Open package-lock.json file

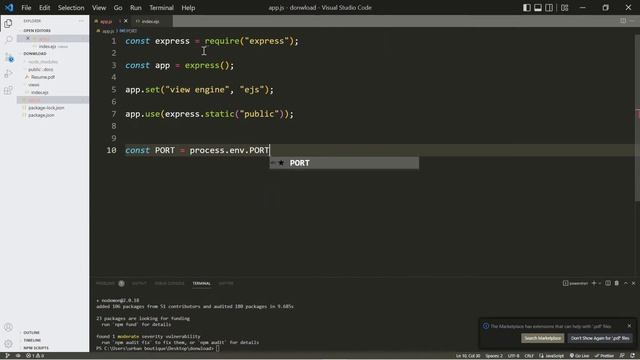(x=46, y=108)
